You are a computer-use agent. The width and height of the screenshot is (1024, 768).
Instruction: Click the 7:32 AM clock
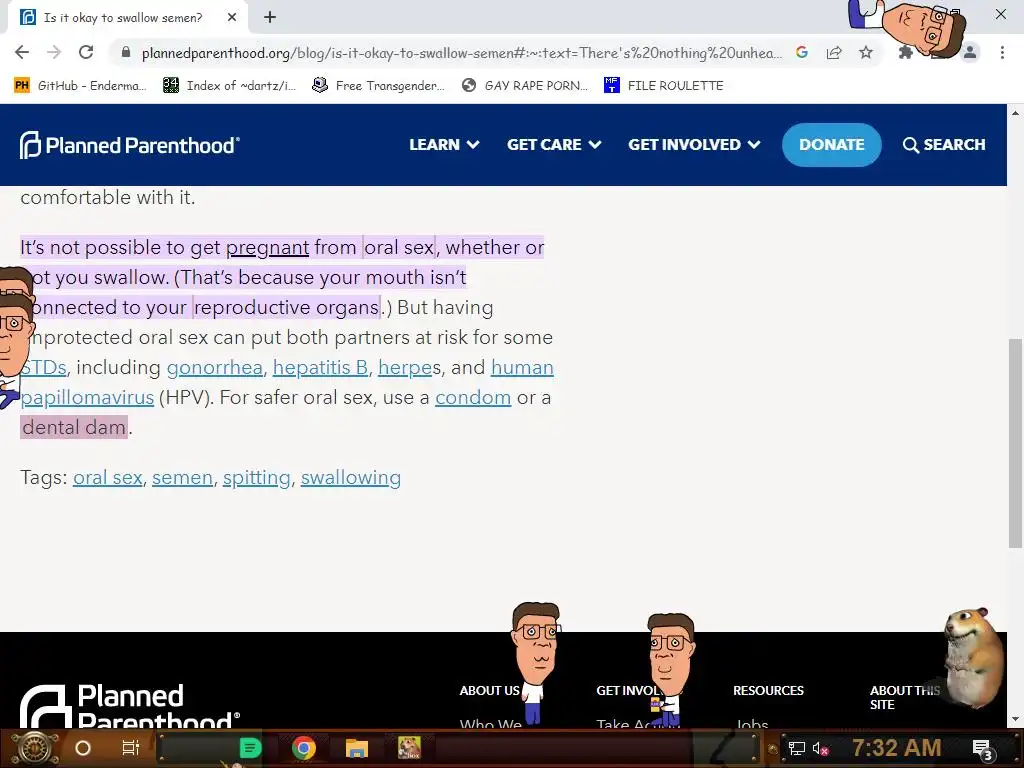pos(897,748)
